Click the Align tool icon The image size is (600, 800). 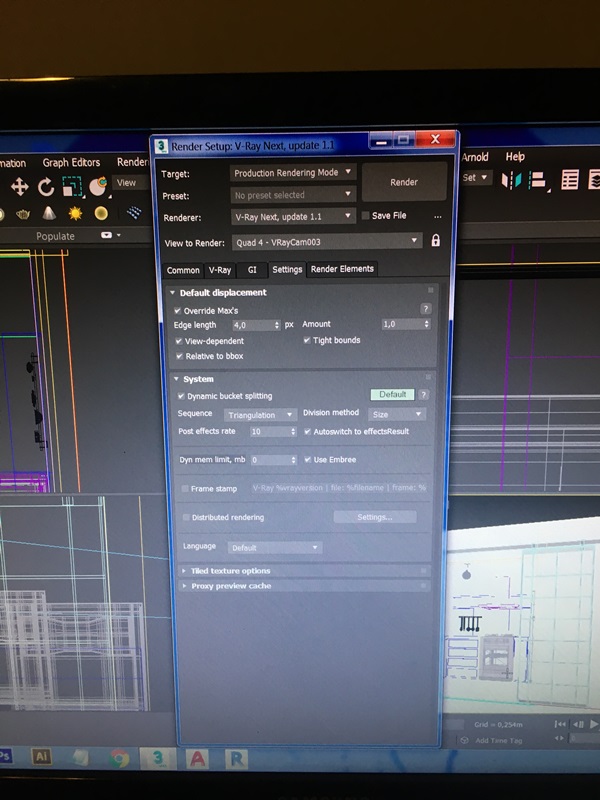click(x=537, y=180)
